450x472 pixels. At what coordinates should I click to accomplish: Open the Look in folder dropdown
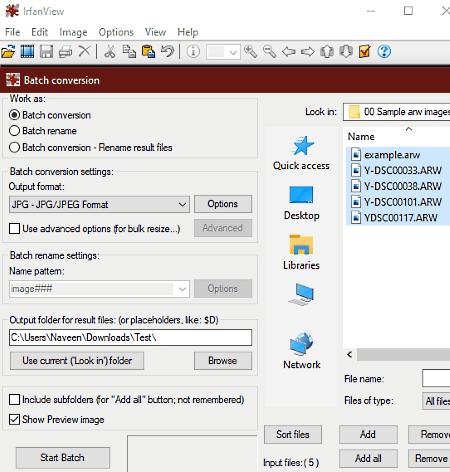click(x=397, y=112)
